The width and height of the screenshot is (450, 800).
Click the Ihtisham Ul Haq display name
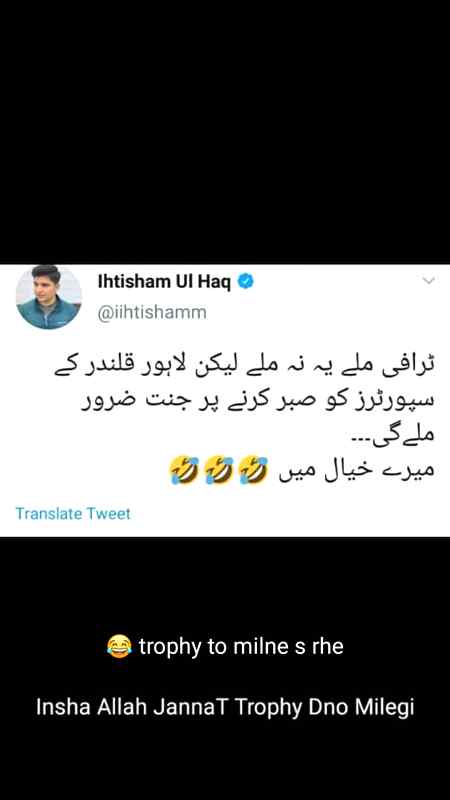(164, 281)
